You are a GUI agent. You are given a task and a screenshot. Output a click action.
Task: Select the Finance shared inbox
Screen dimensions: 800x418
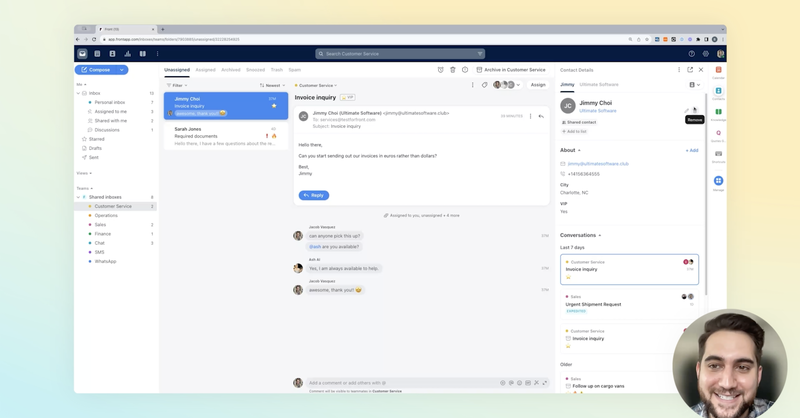pos(103,234)
